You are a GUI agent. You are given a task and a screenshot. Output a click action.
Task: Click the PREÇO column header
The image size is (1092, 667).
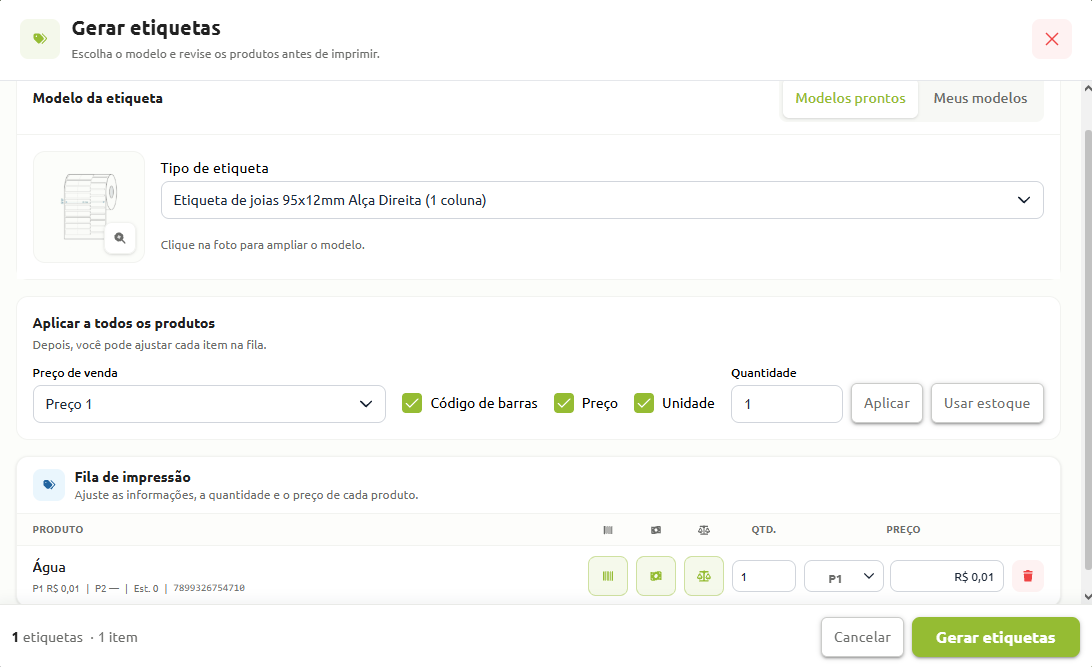(x=903, y=530)
